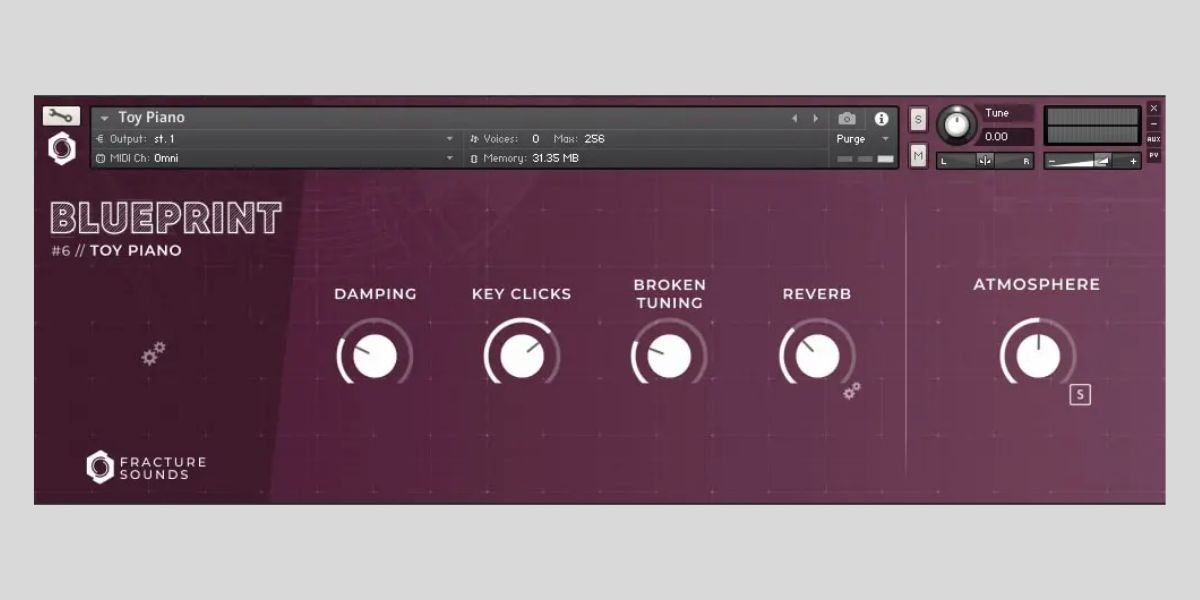Click the Max voices value 256

[594, 139]
